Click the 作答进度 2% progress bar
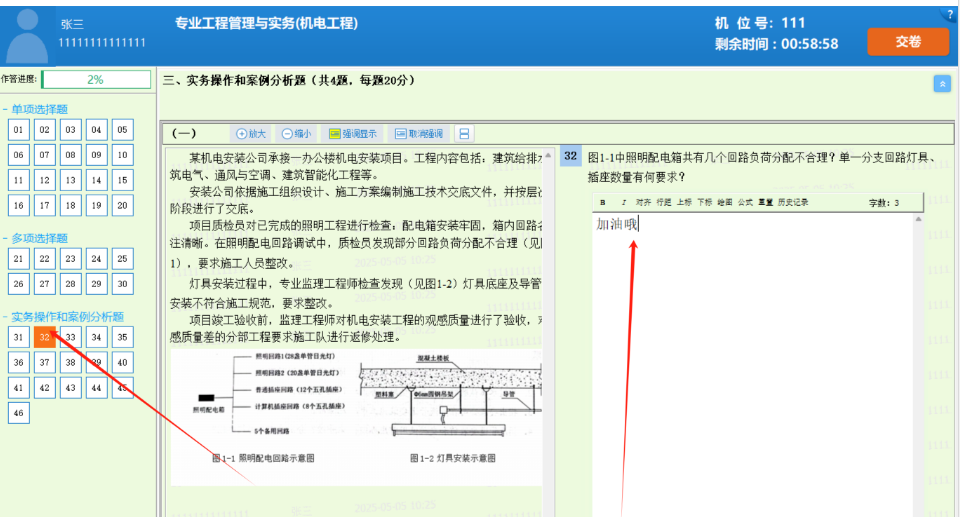 point(96,80)
